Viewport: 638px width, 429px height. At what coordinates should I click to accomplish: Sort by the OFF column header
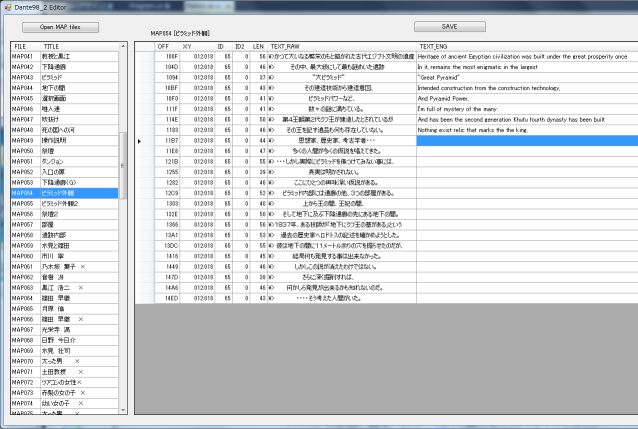tap(164, 46)
